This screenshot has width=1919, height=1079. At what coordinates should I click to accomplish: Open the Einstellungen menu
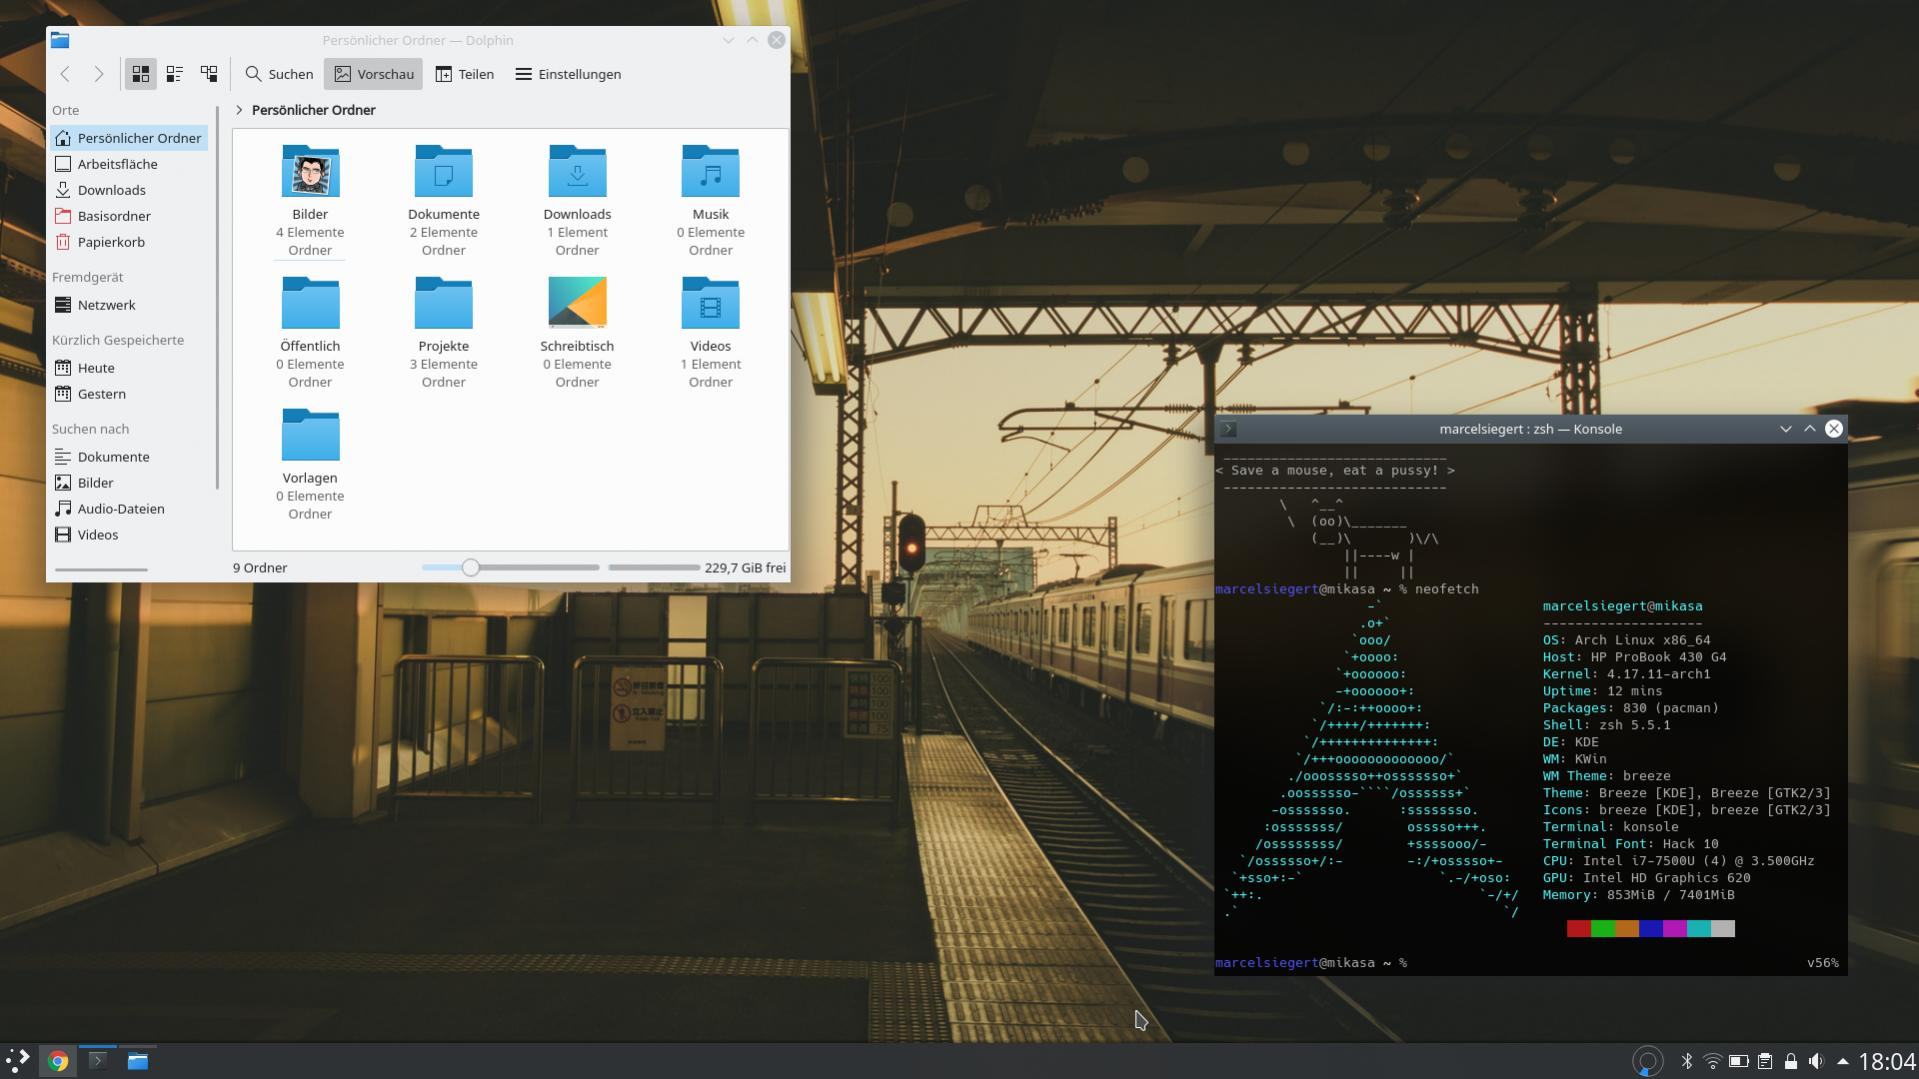[x=568, y=74]
